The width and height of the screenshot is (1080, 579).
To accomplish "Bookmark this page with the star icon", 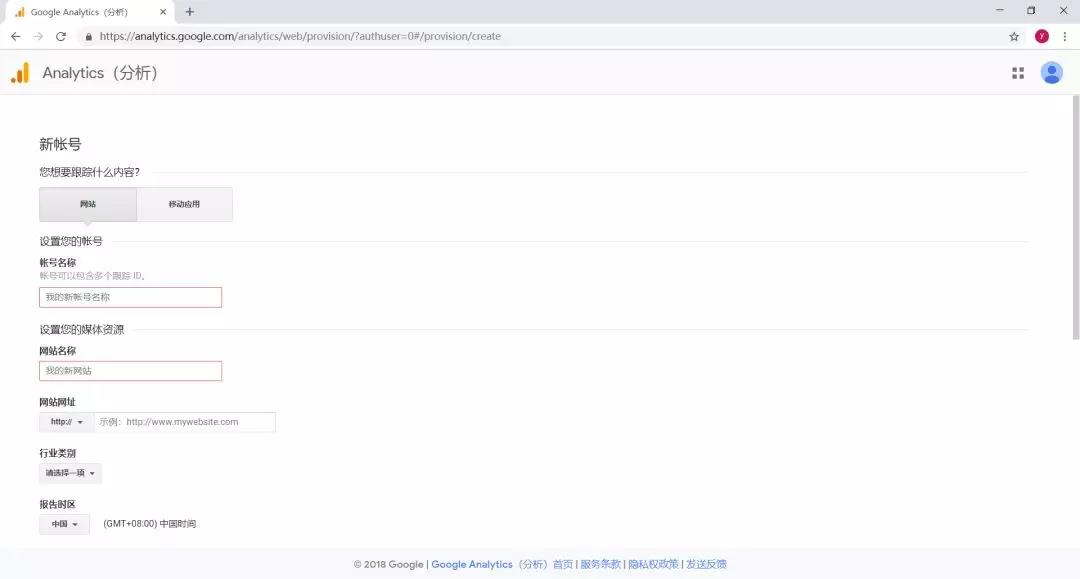I will click(x=1013, y=35).
